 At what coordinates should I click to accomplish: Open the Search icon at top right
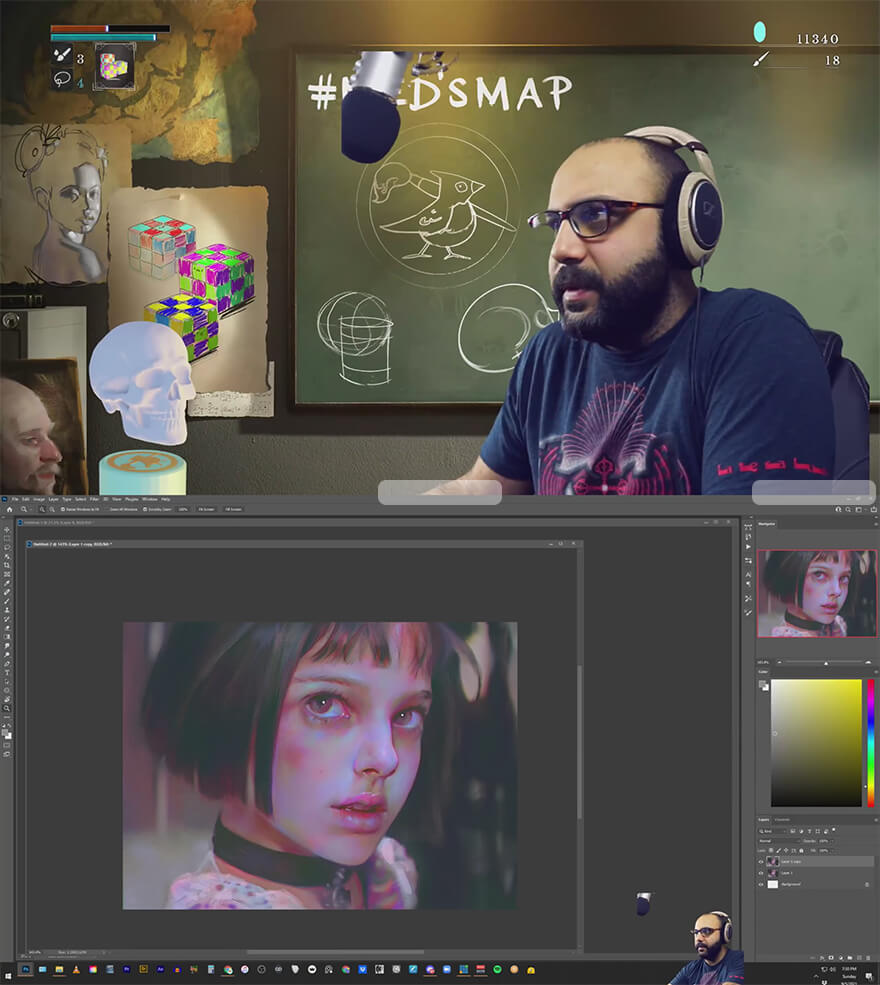point(848,509)
